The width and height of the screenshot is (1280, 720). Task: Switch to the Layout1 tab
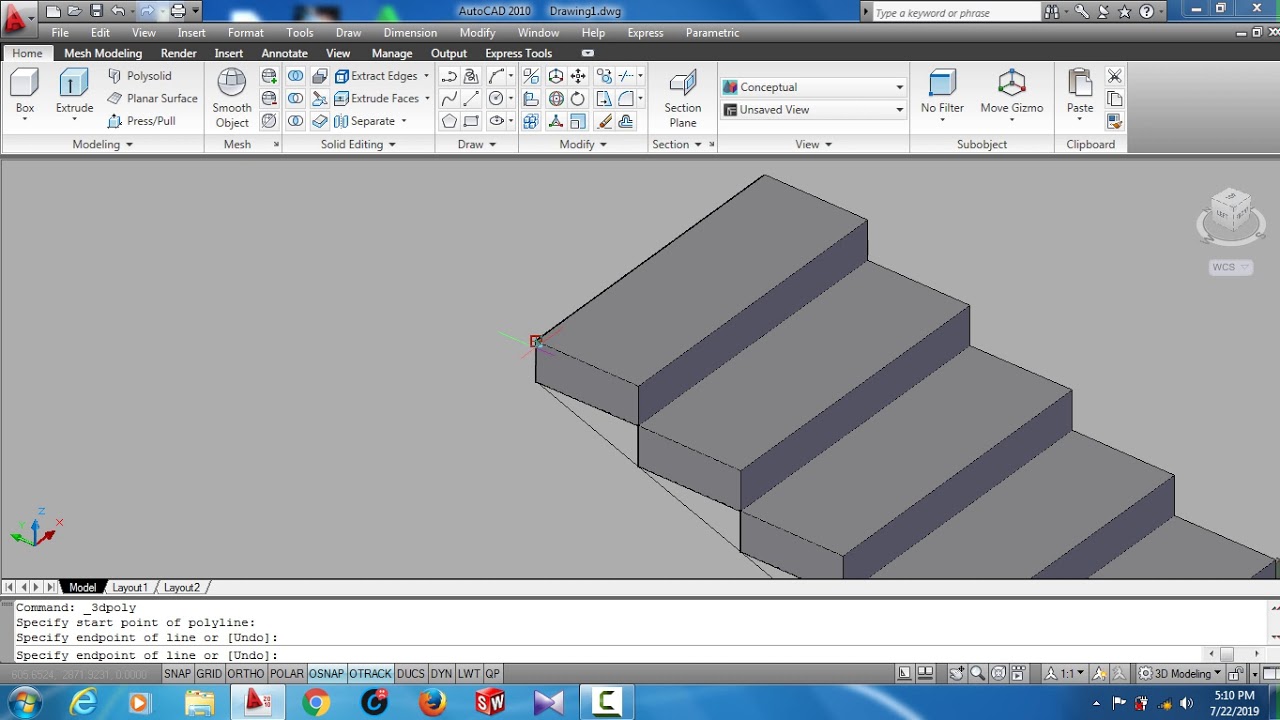130,588
